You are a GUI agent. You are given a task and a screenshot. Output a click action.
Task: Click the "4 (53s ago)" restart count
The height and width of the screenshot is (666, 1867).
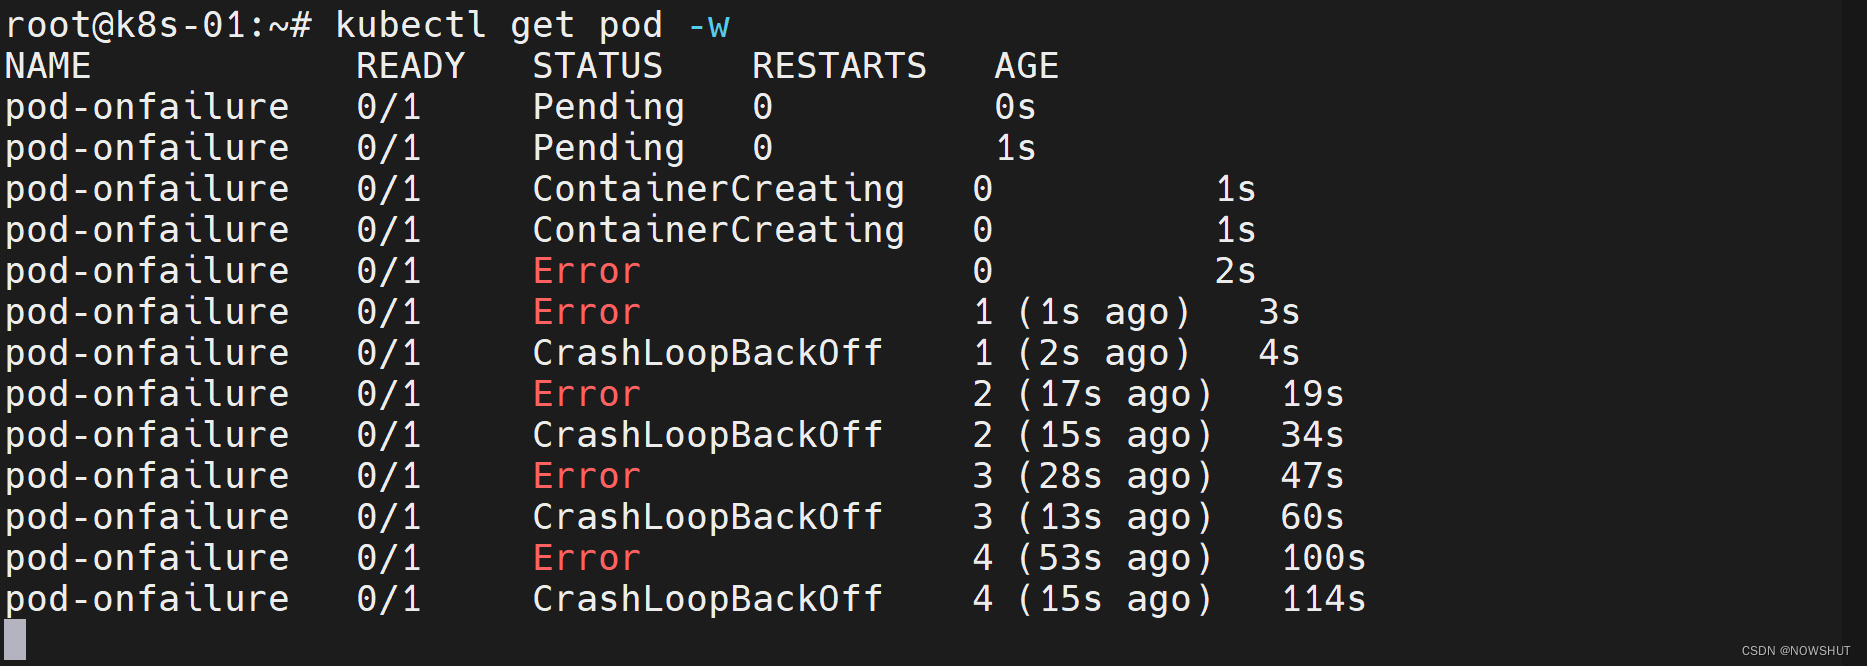pyautogui.click(x=1091, y=558)
